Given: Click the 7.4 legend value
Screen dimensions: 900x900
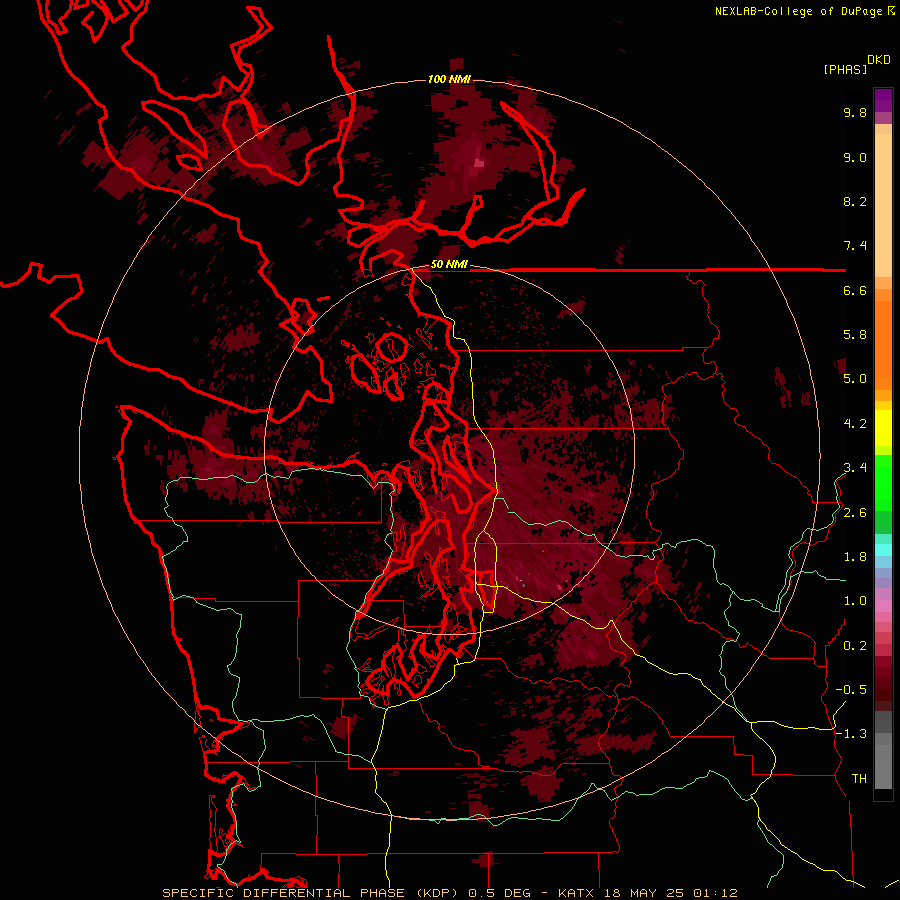Looking at the screenshot, I should tap(855, 246).
